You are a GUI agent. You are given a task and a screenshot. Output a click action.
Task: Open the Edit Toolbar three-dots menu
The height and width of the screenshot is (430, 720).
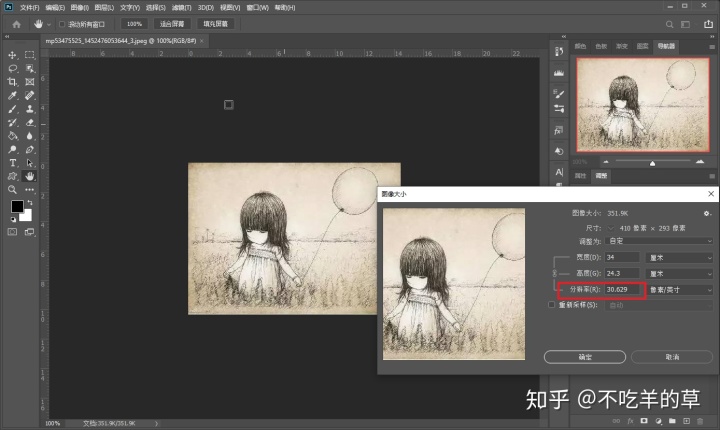(30, 189)
